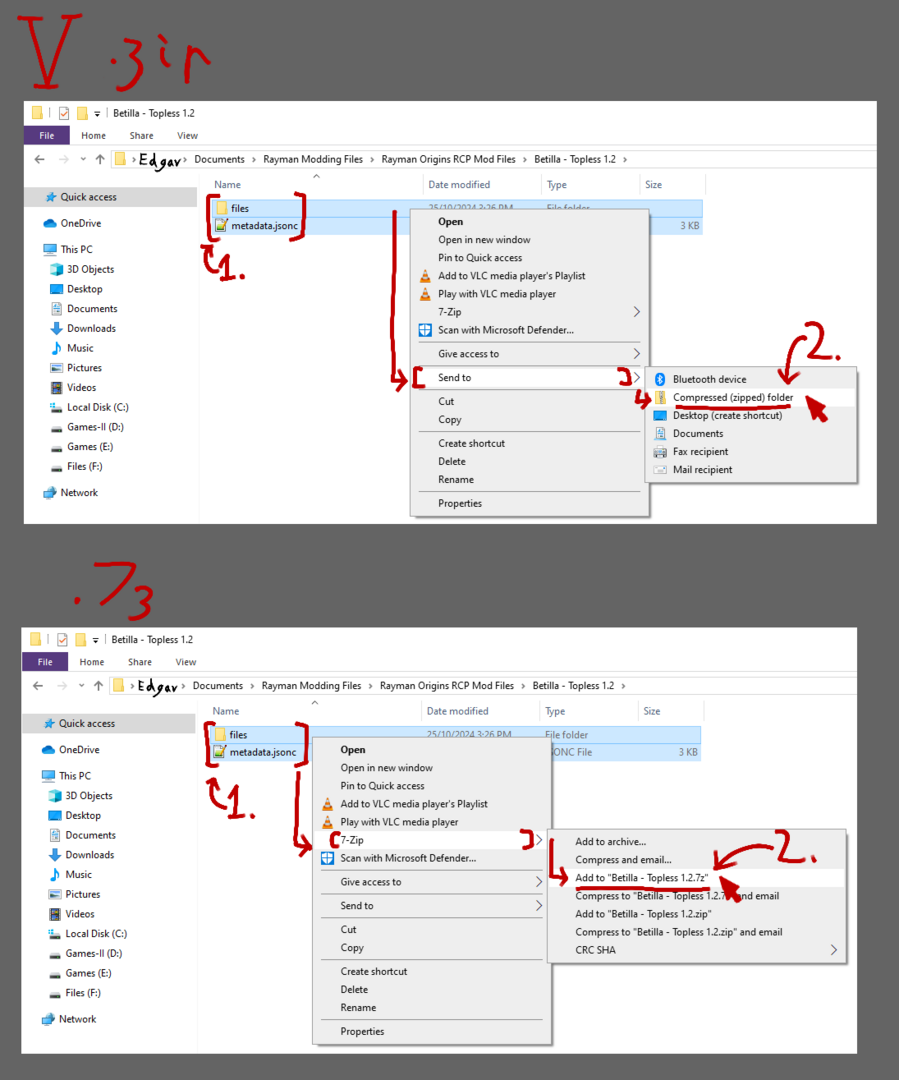Viewport: 899px width, 1080px height.
Task: Select the files folder in the upper window
Action: point(240,208)
